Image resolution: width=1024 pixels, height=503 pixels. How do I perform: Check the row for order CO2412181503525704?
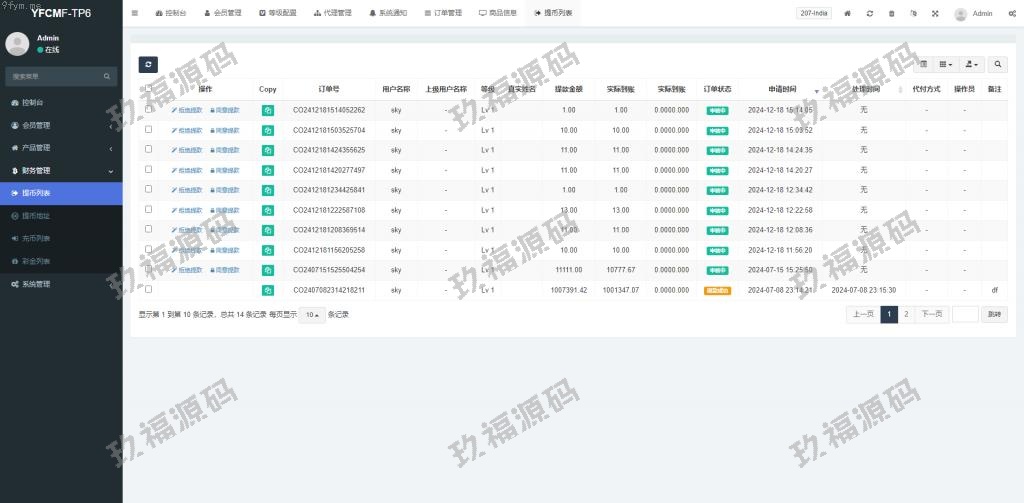coord(149,130)
